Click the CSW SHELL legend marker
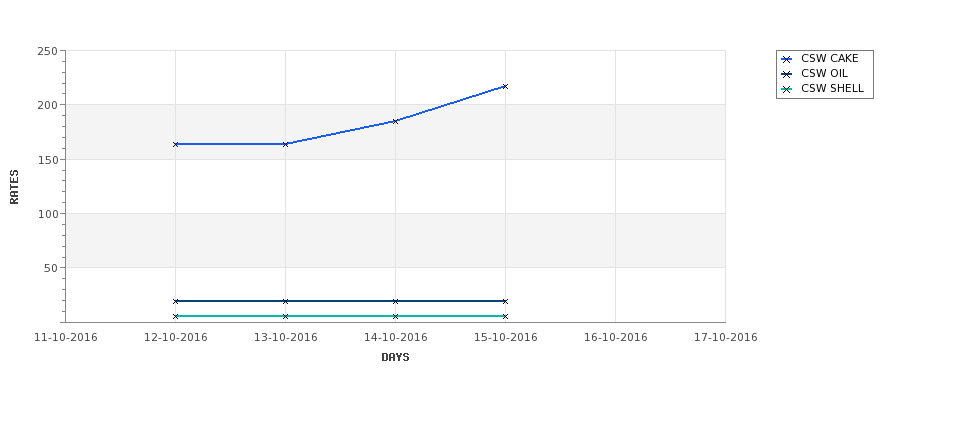The height and width of the screenshot is (429, 975). 787,89
